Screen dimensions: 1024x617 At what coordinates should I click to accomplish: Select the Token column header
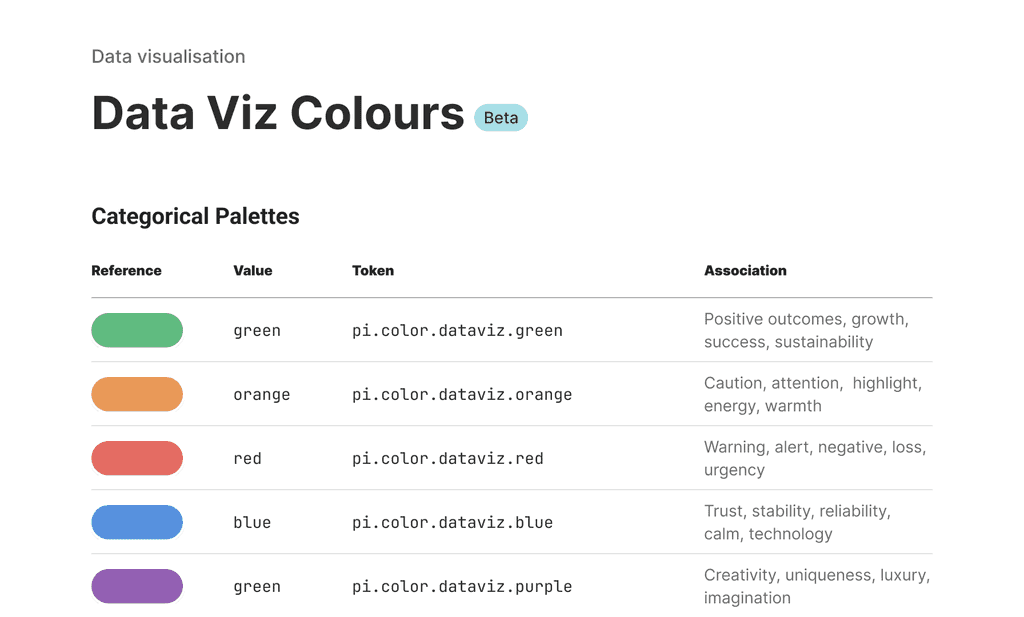373,271
